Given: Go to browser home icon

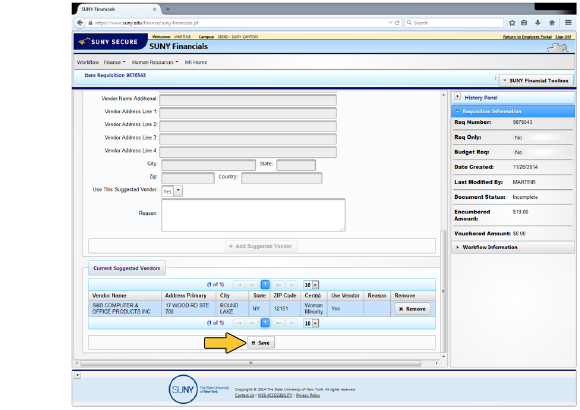Looking at the screenshot, I should point(552,23).
